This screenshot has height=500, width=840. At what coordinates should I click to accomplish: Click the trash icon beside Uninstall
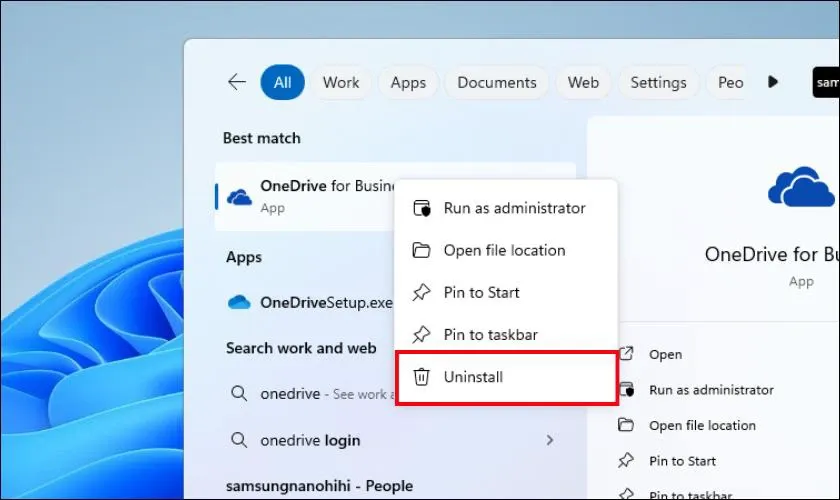(x=421, y=377)
